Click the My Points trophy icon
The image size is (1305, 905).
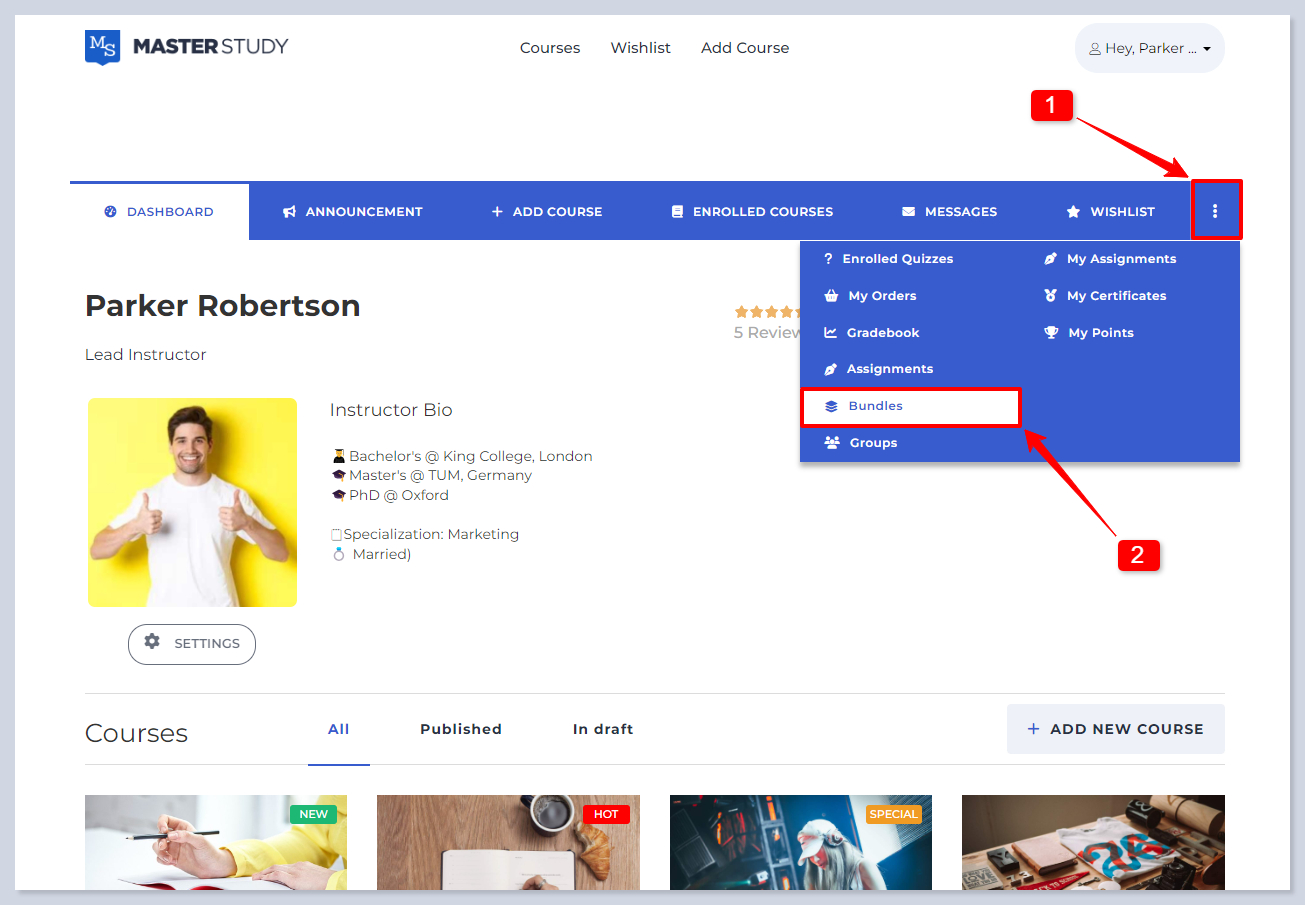(x=1051, y=333)
